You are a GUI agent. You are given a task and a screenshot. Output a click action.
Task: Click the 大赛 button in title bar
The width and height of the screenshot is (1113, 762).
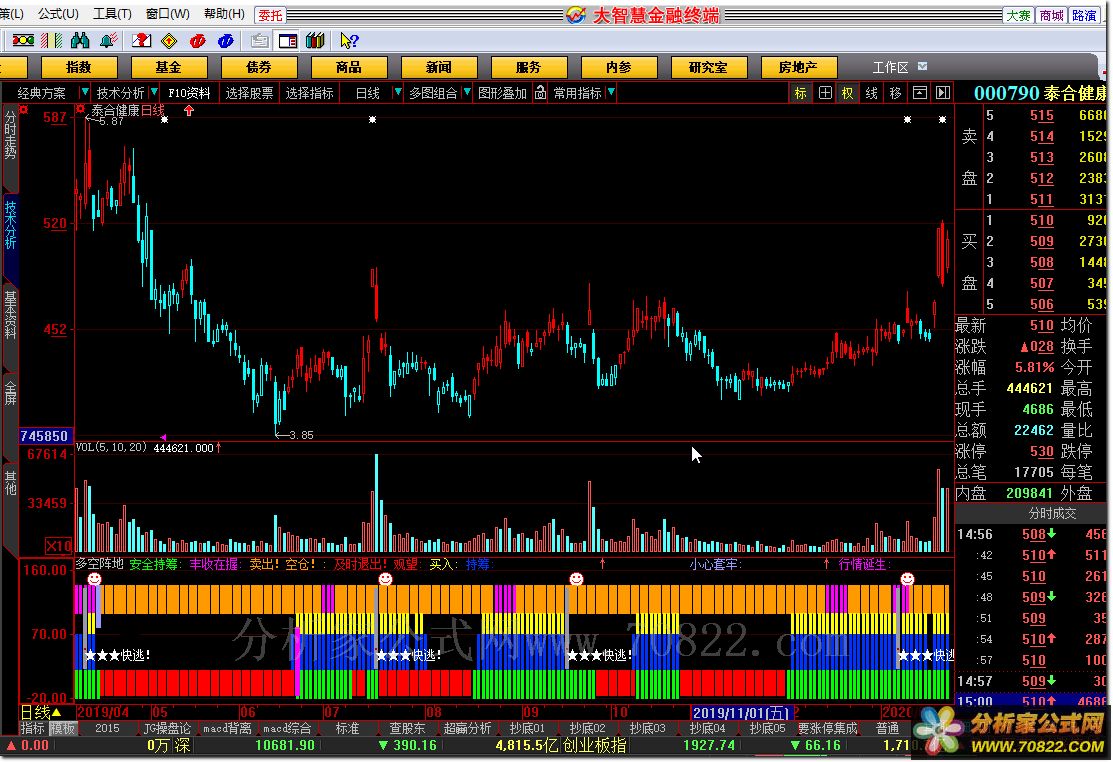click(1018, 16)
